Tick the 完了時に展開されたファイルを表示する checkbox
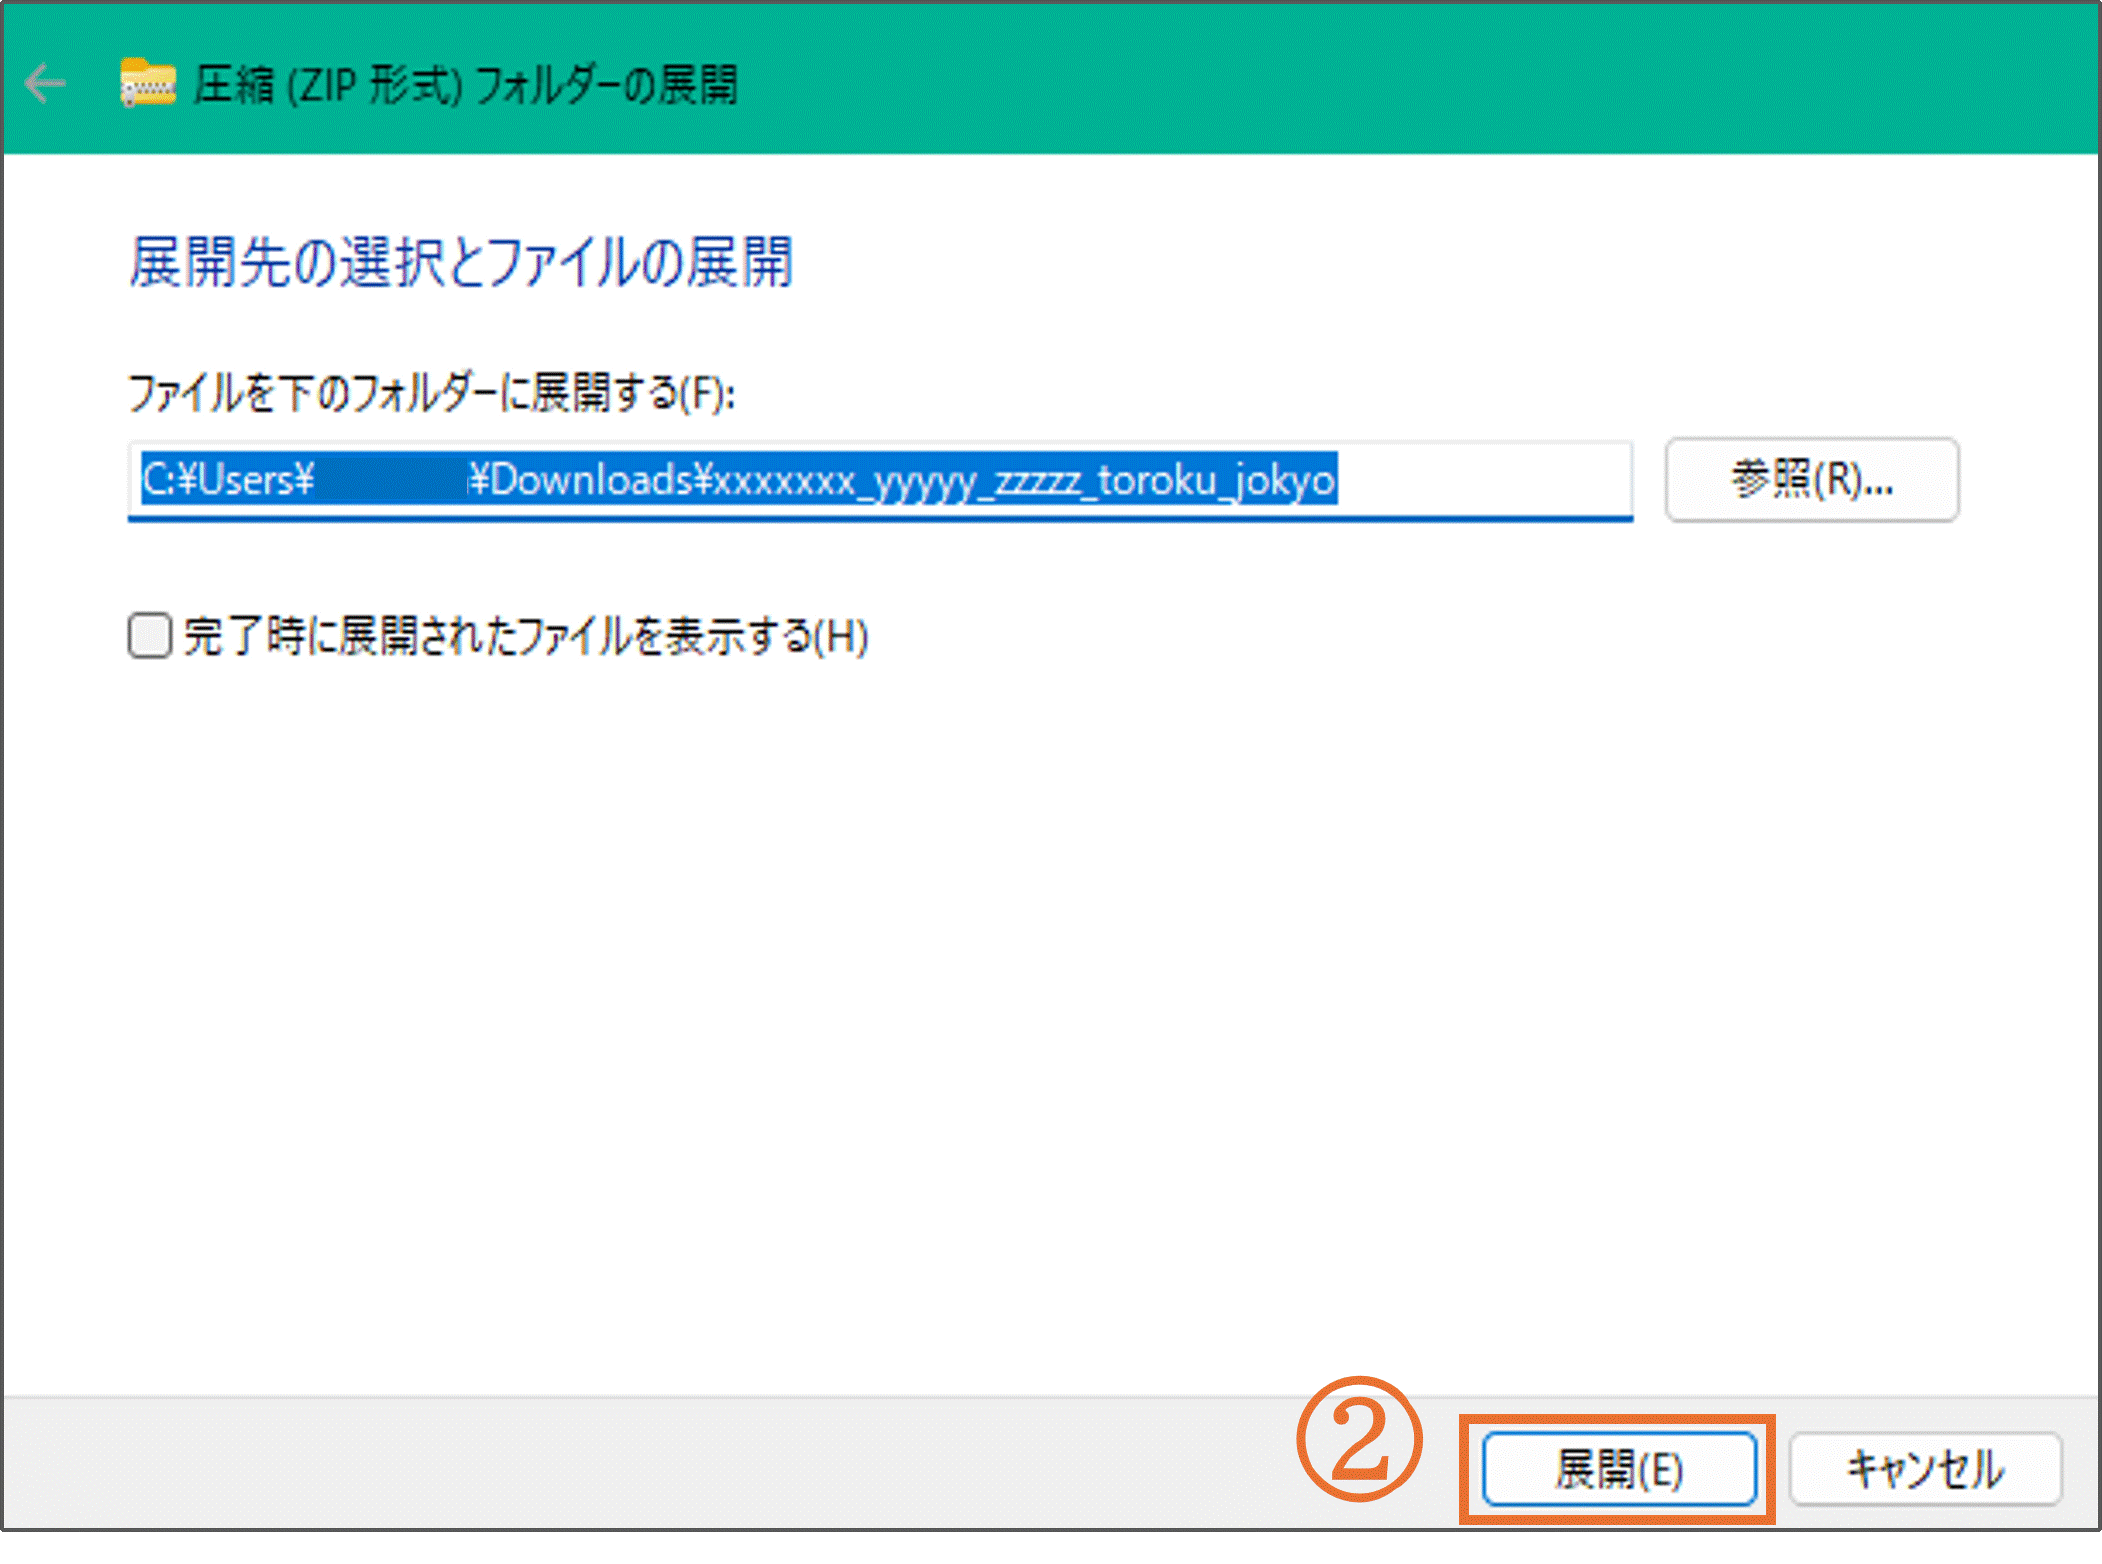 coord(150,636)
